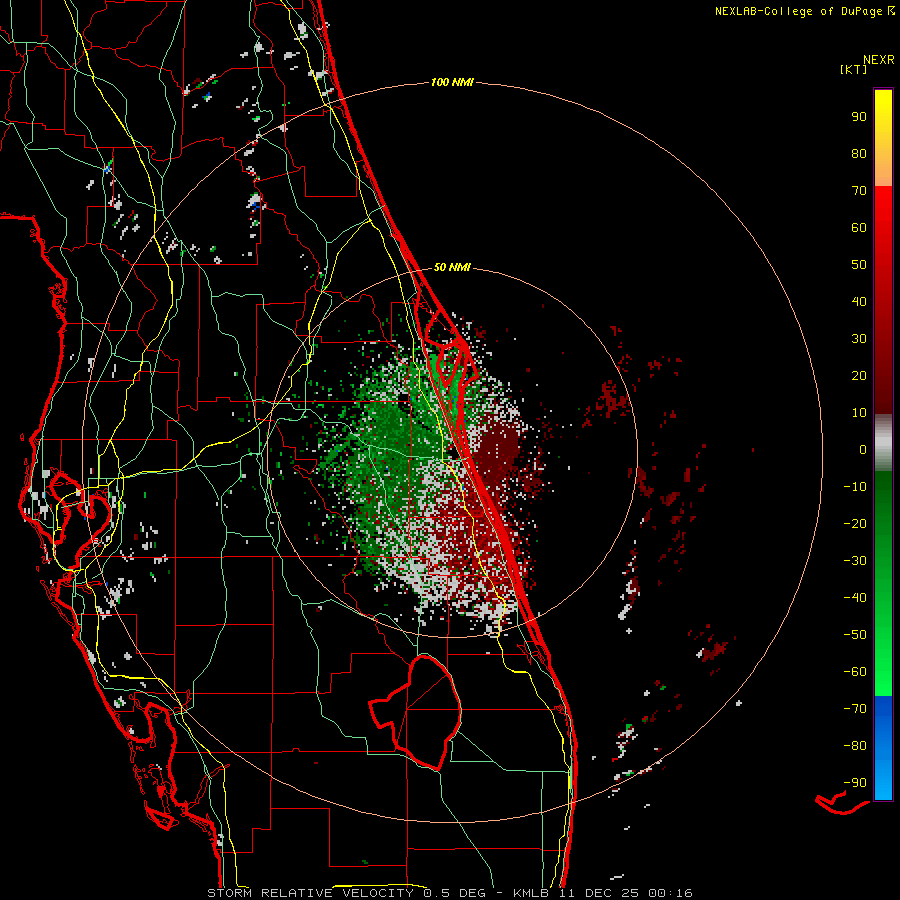Click the -80 scale value
Image resolution: width=900 pixels, height=900 pixels.
point(855,746)
